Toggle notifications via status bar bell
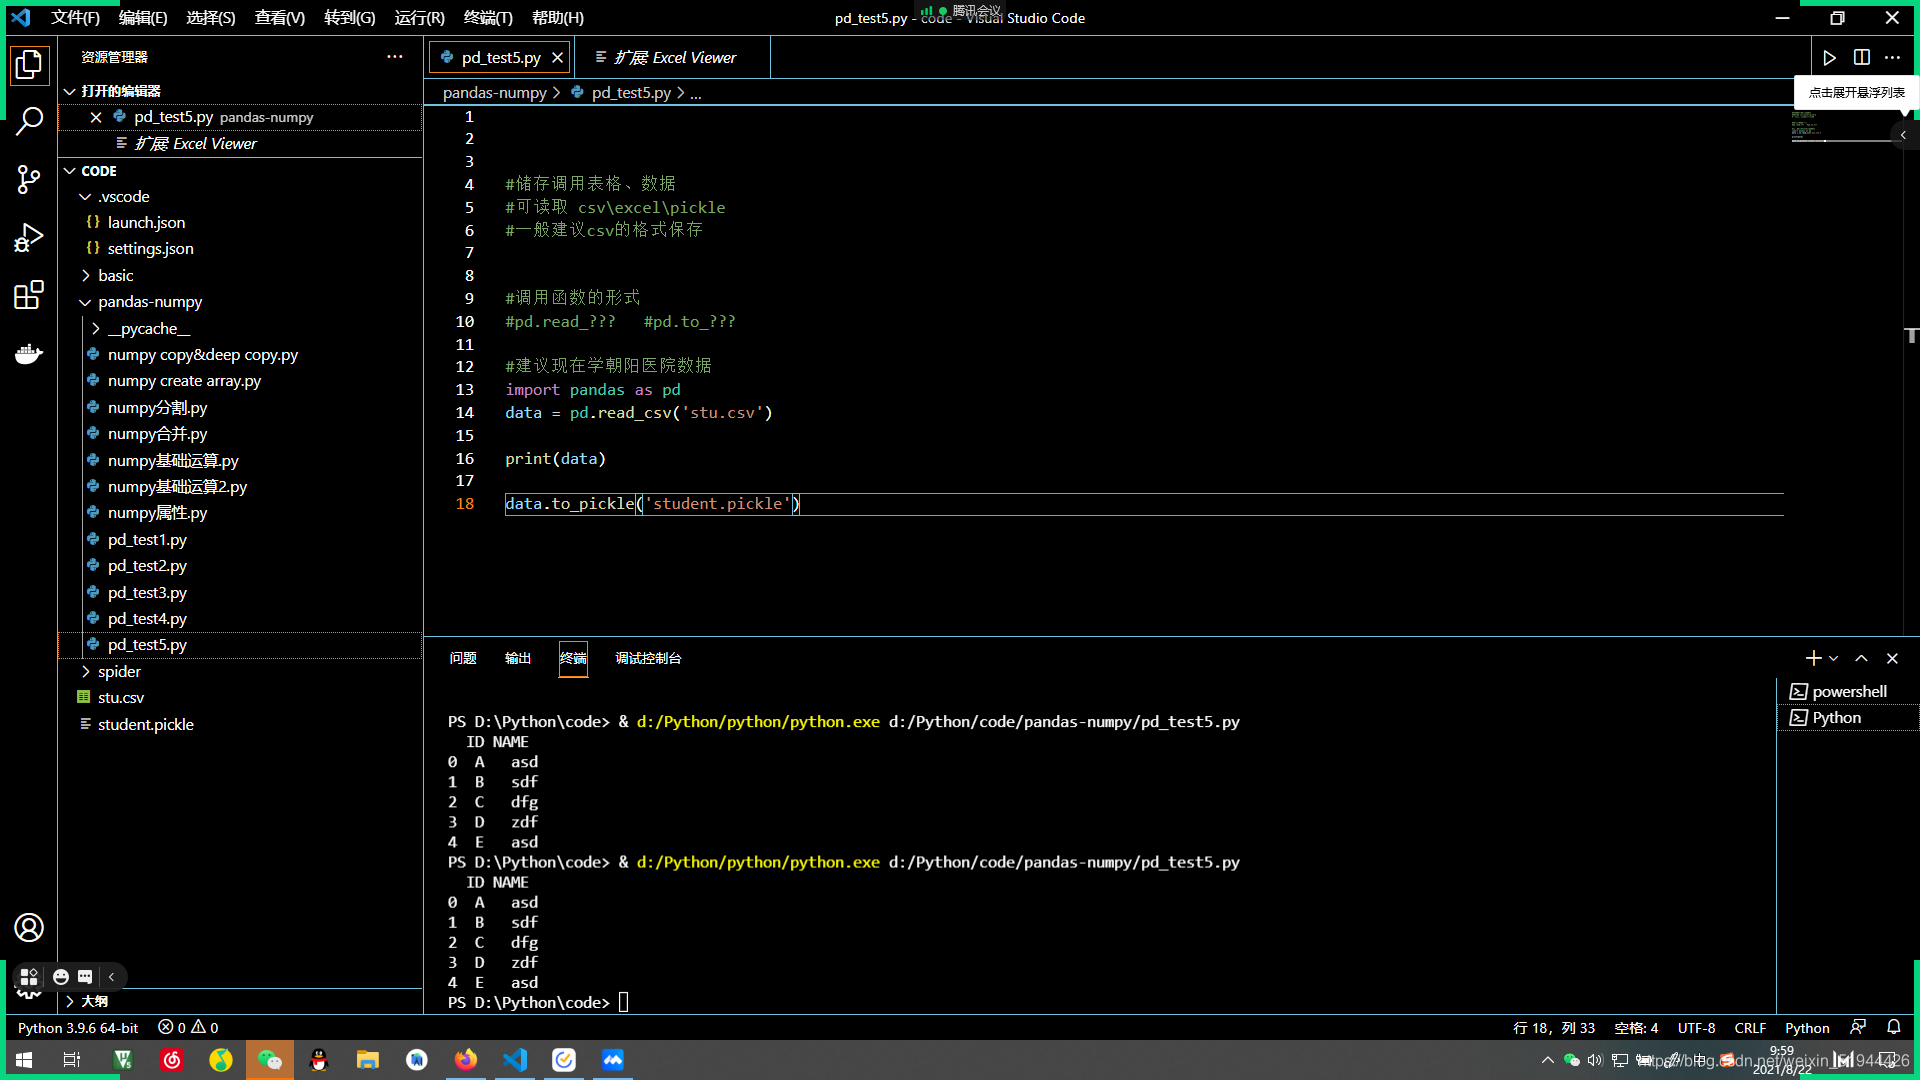 coord(1895,1027)
